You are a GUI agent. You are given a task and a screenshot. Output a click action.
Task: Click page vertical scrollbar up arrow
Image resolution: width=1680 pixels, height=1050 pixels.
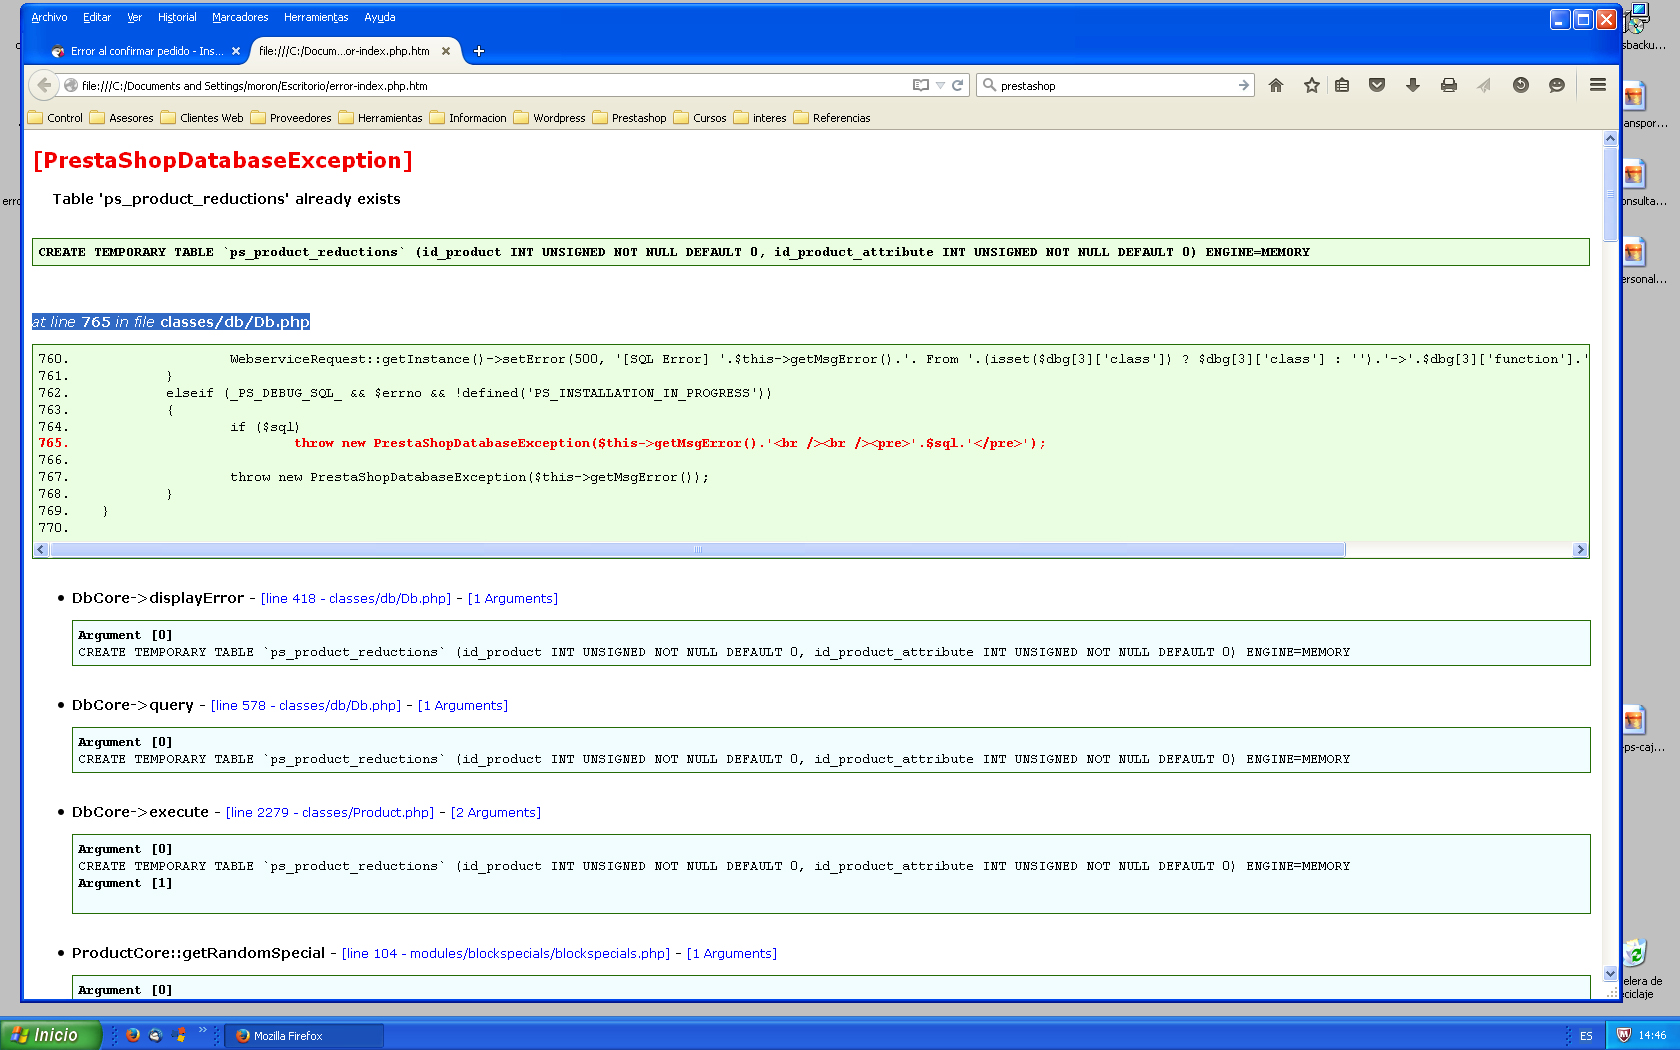(1610, 139)
